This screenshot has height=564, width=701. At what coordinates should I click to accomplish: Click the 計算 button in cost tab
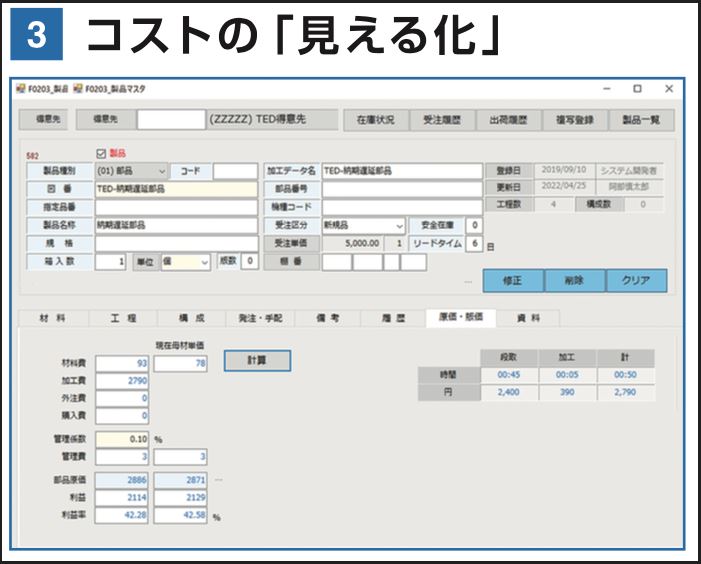[257, 360]
